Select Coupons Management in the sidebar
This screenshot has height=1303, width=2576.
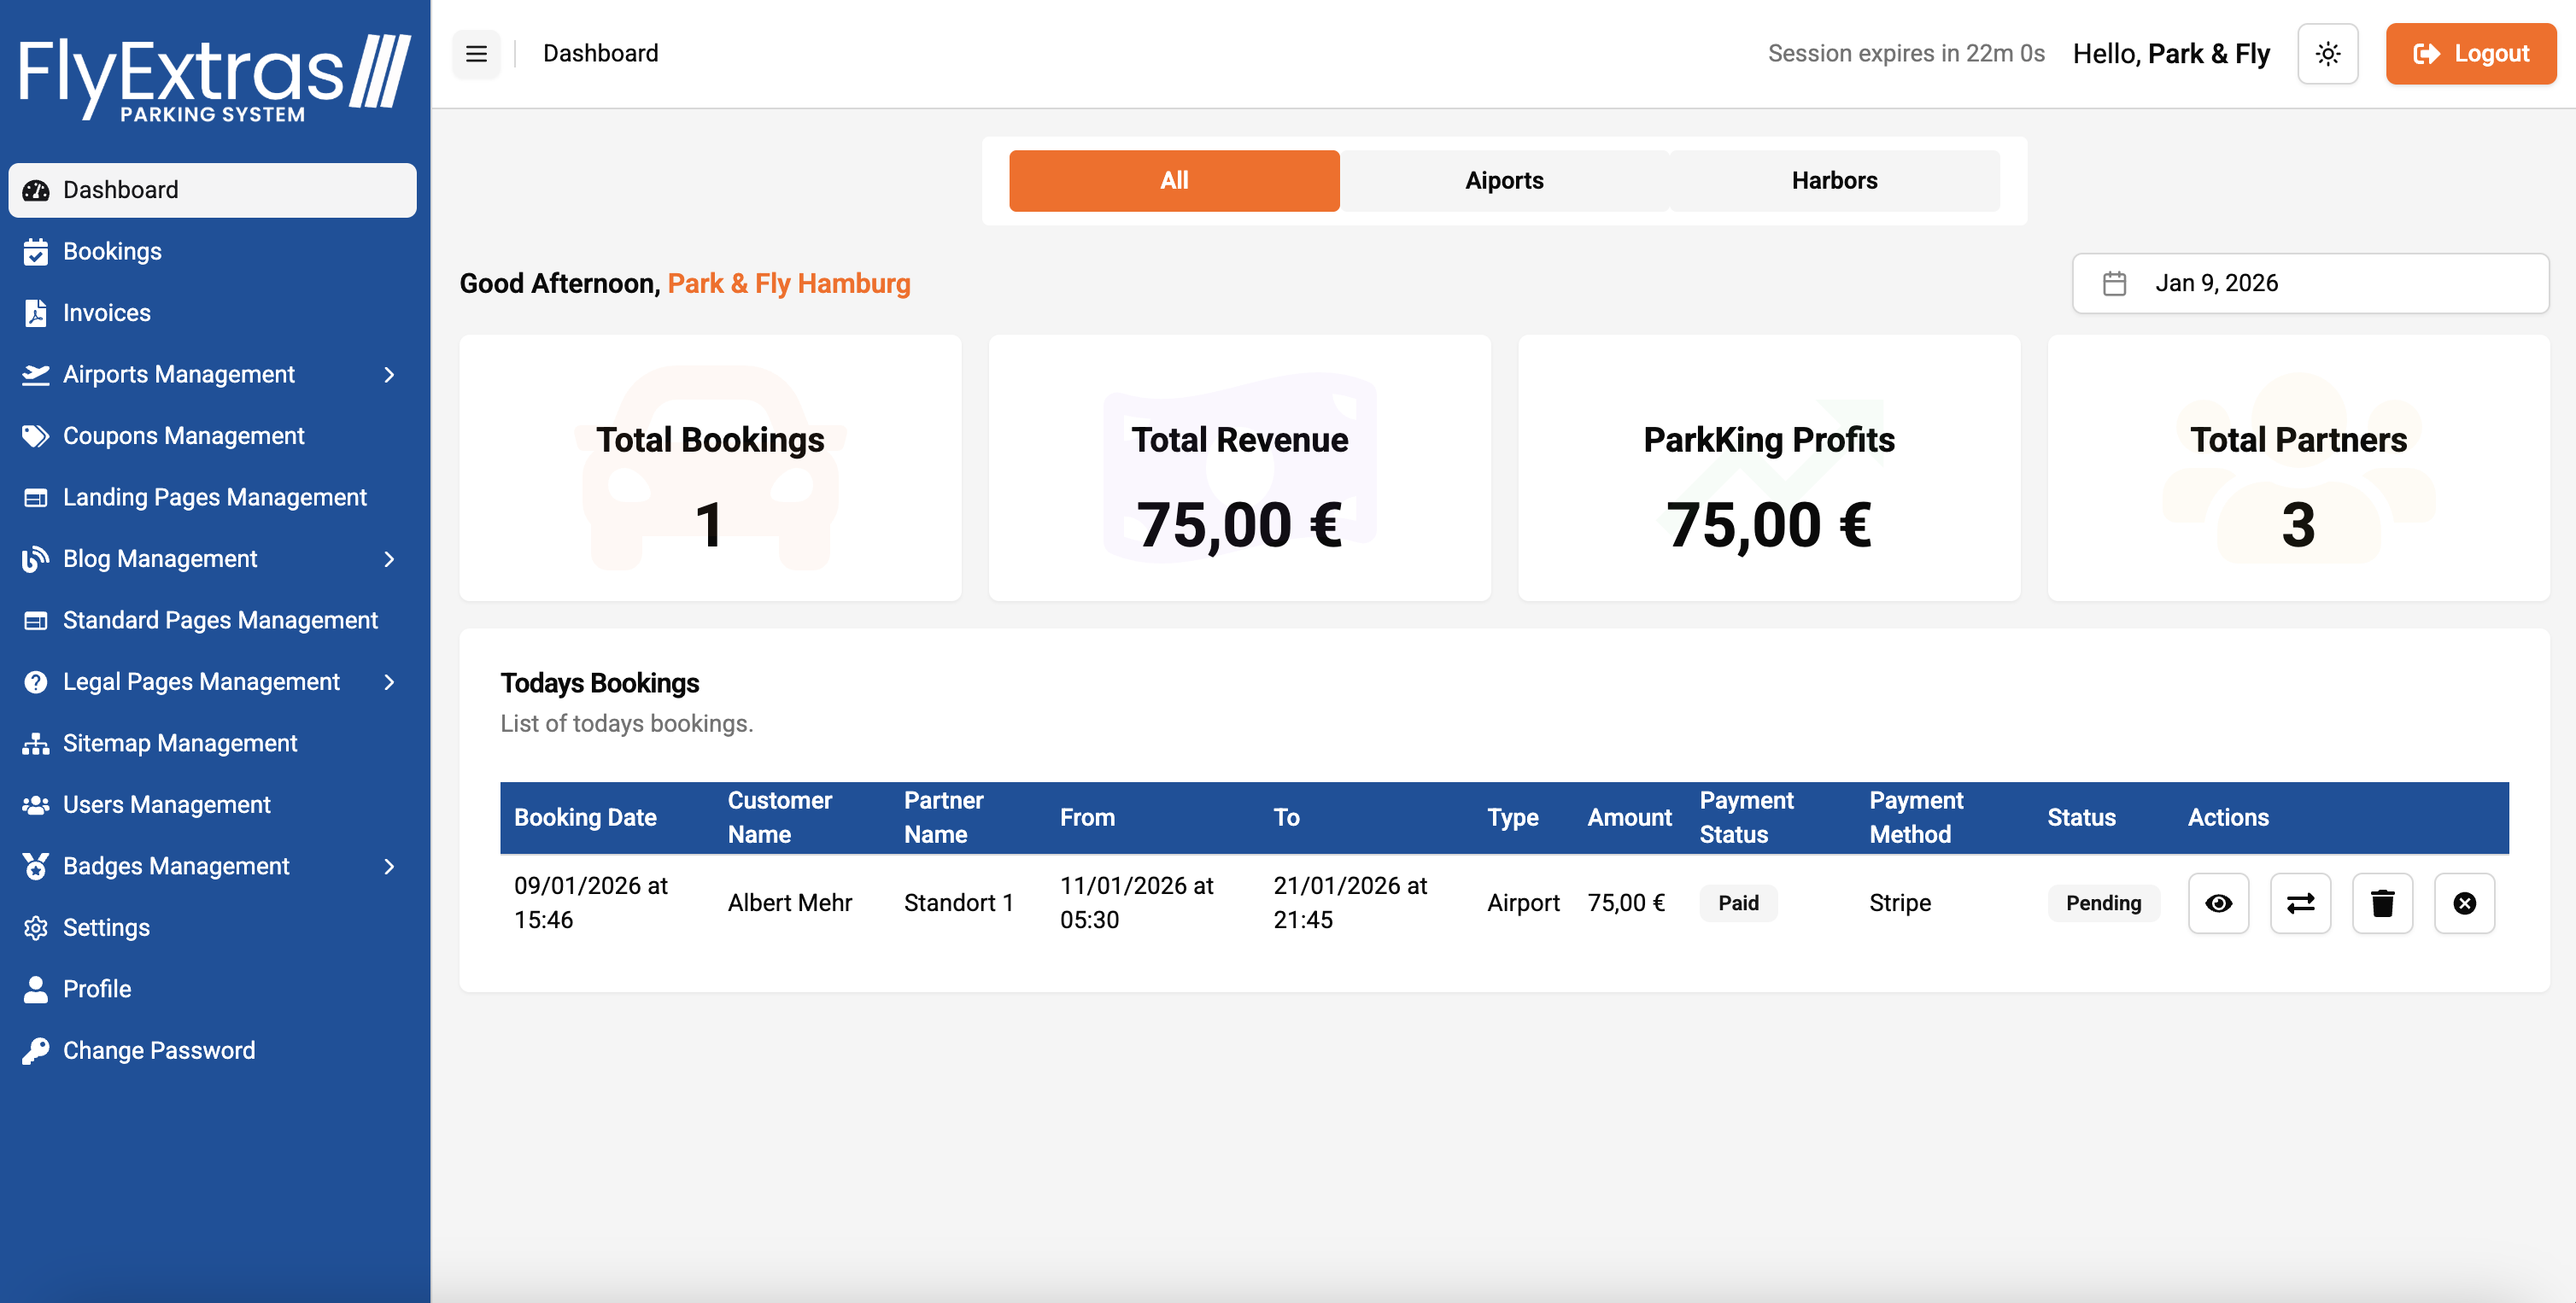(183, 435)
